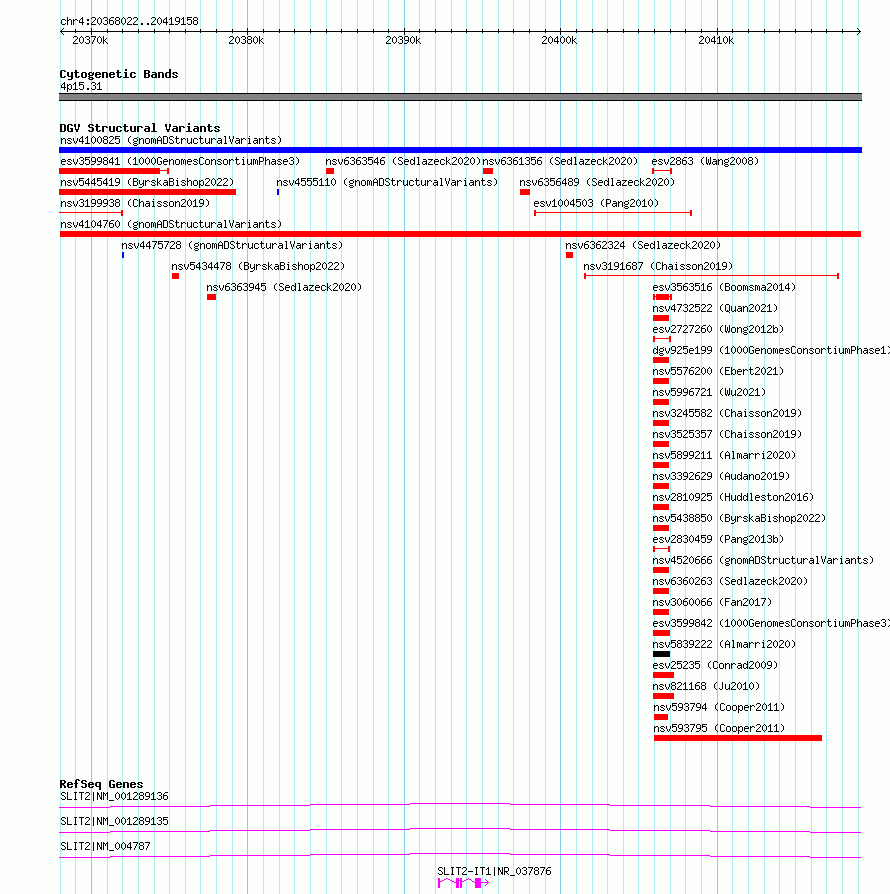The width and height of the screenshot is (890, 894).
Task: Open nsv4475728 gnomADStructuralVariants variant
Action: coord(232,246)
